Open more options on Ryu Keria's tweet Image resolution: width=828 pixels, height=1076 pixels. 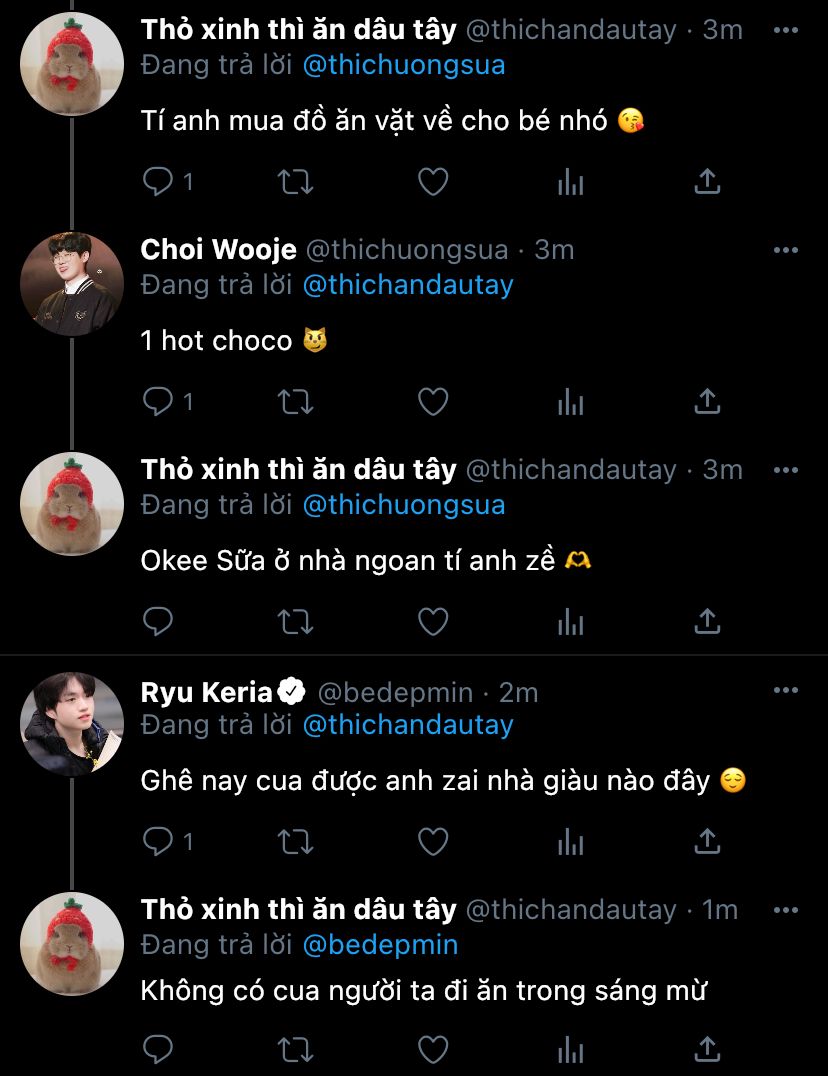[786, 690]
